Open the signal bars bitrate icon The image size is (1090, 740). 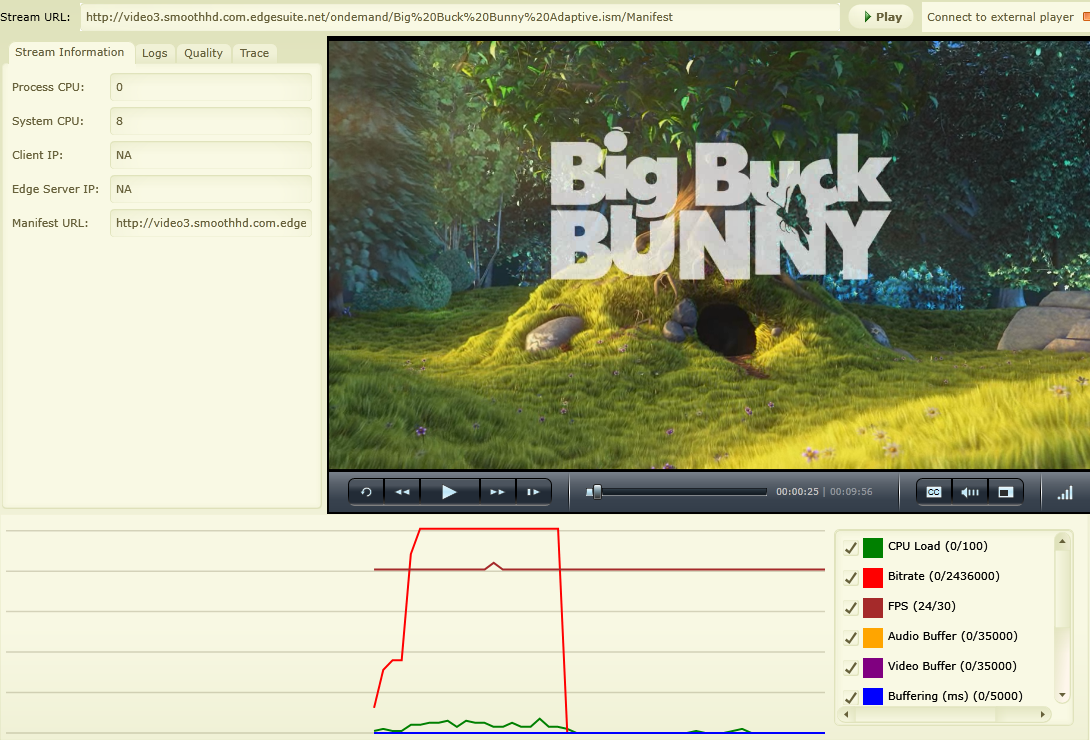(x=1065, y=493)
